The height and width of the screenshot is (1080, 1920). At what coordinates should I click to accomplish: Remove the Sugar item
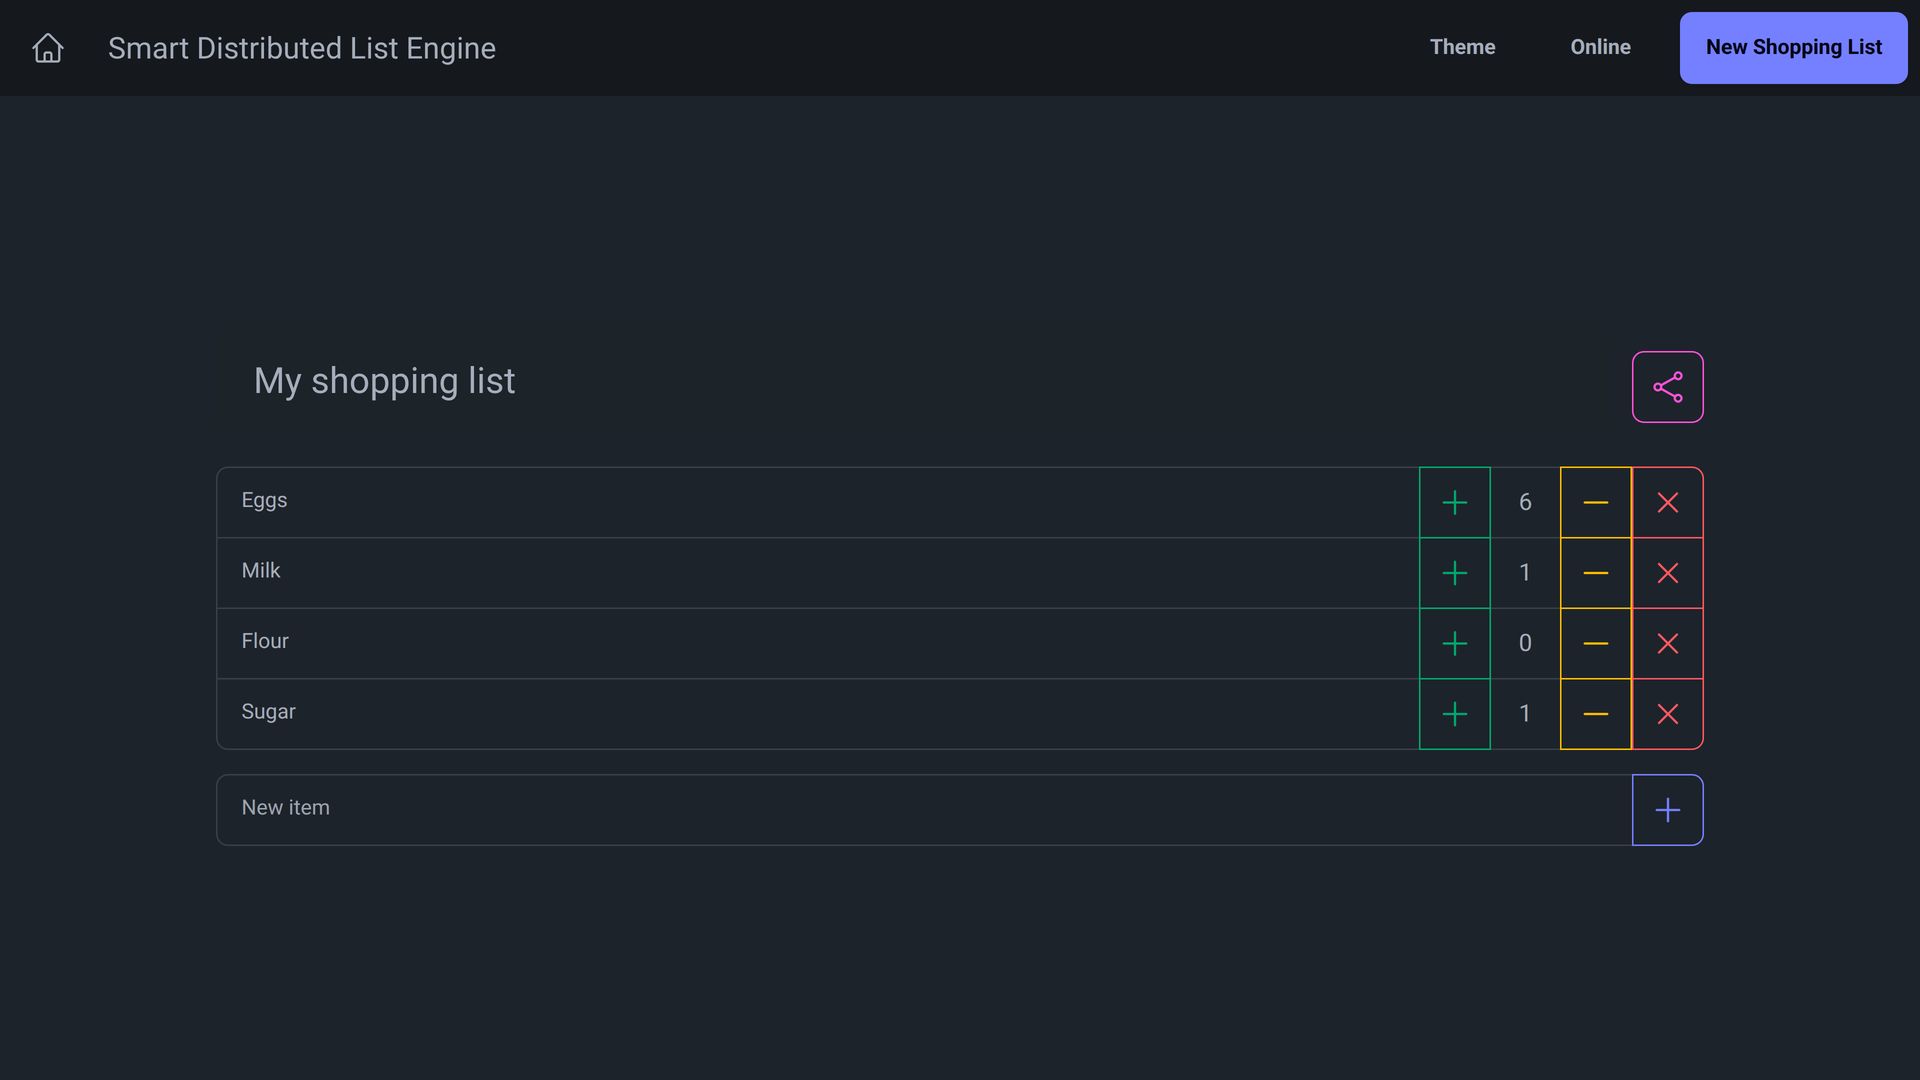tap(1667, 714)
